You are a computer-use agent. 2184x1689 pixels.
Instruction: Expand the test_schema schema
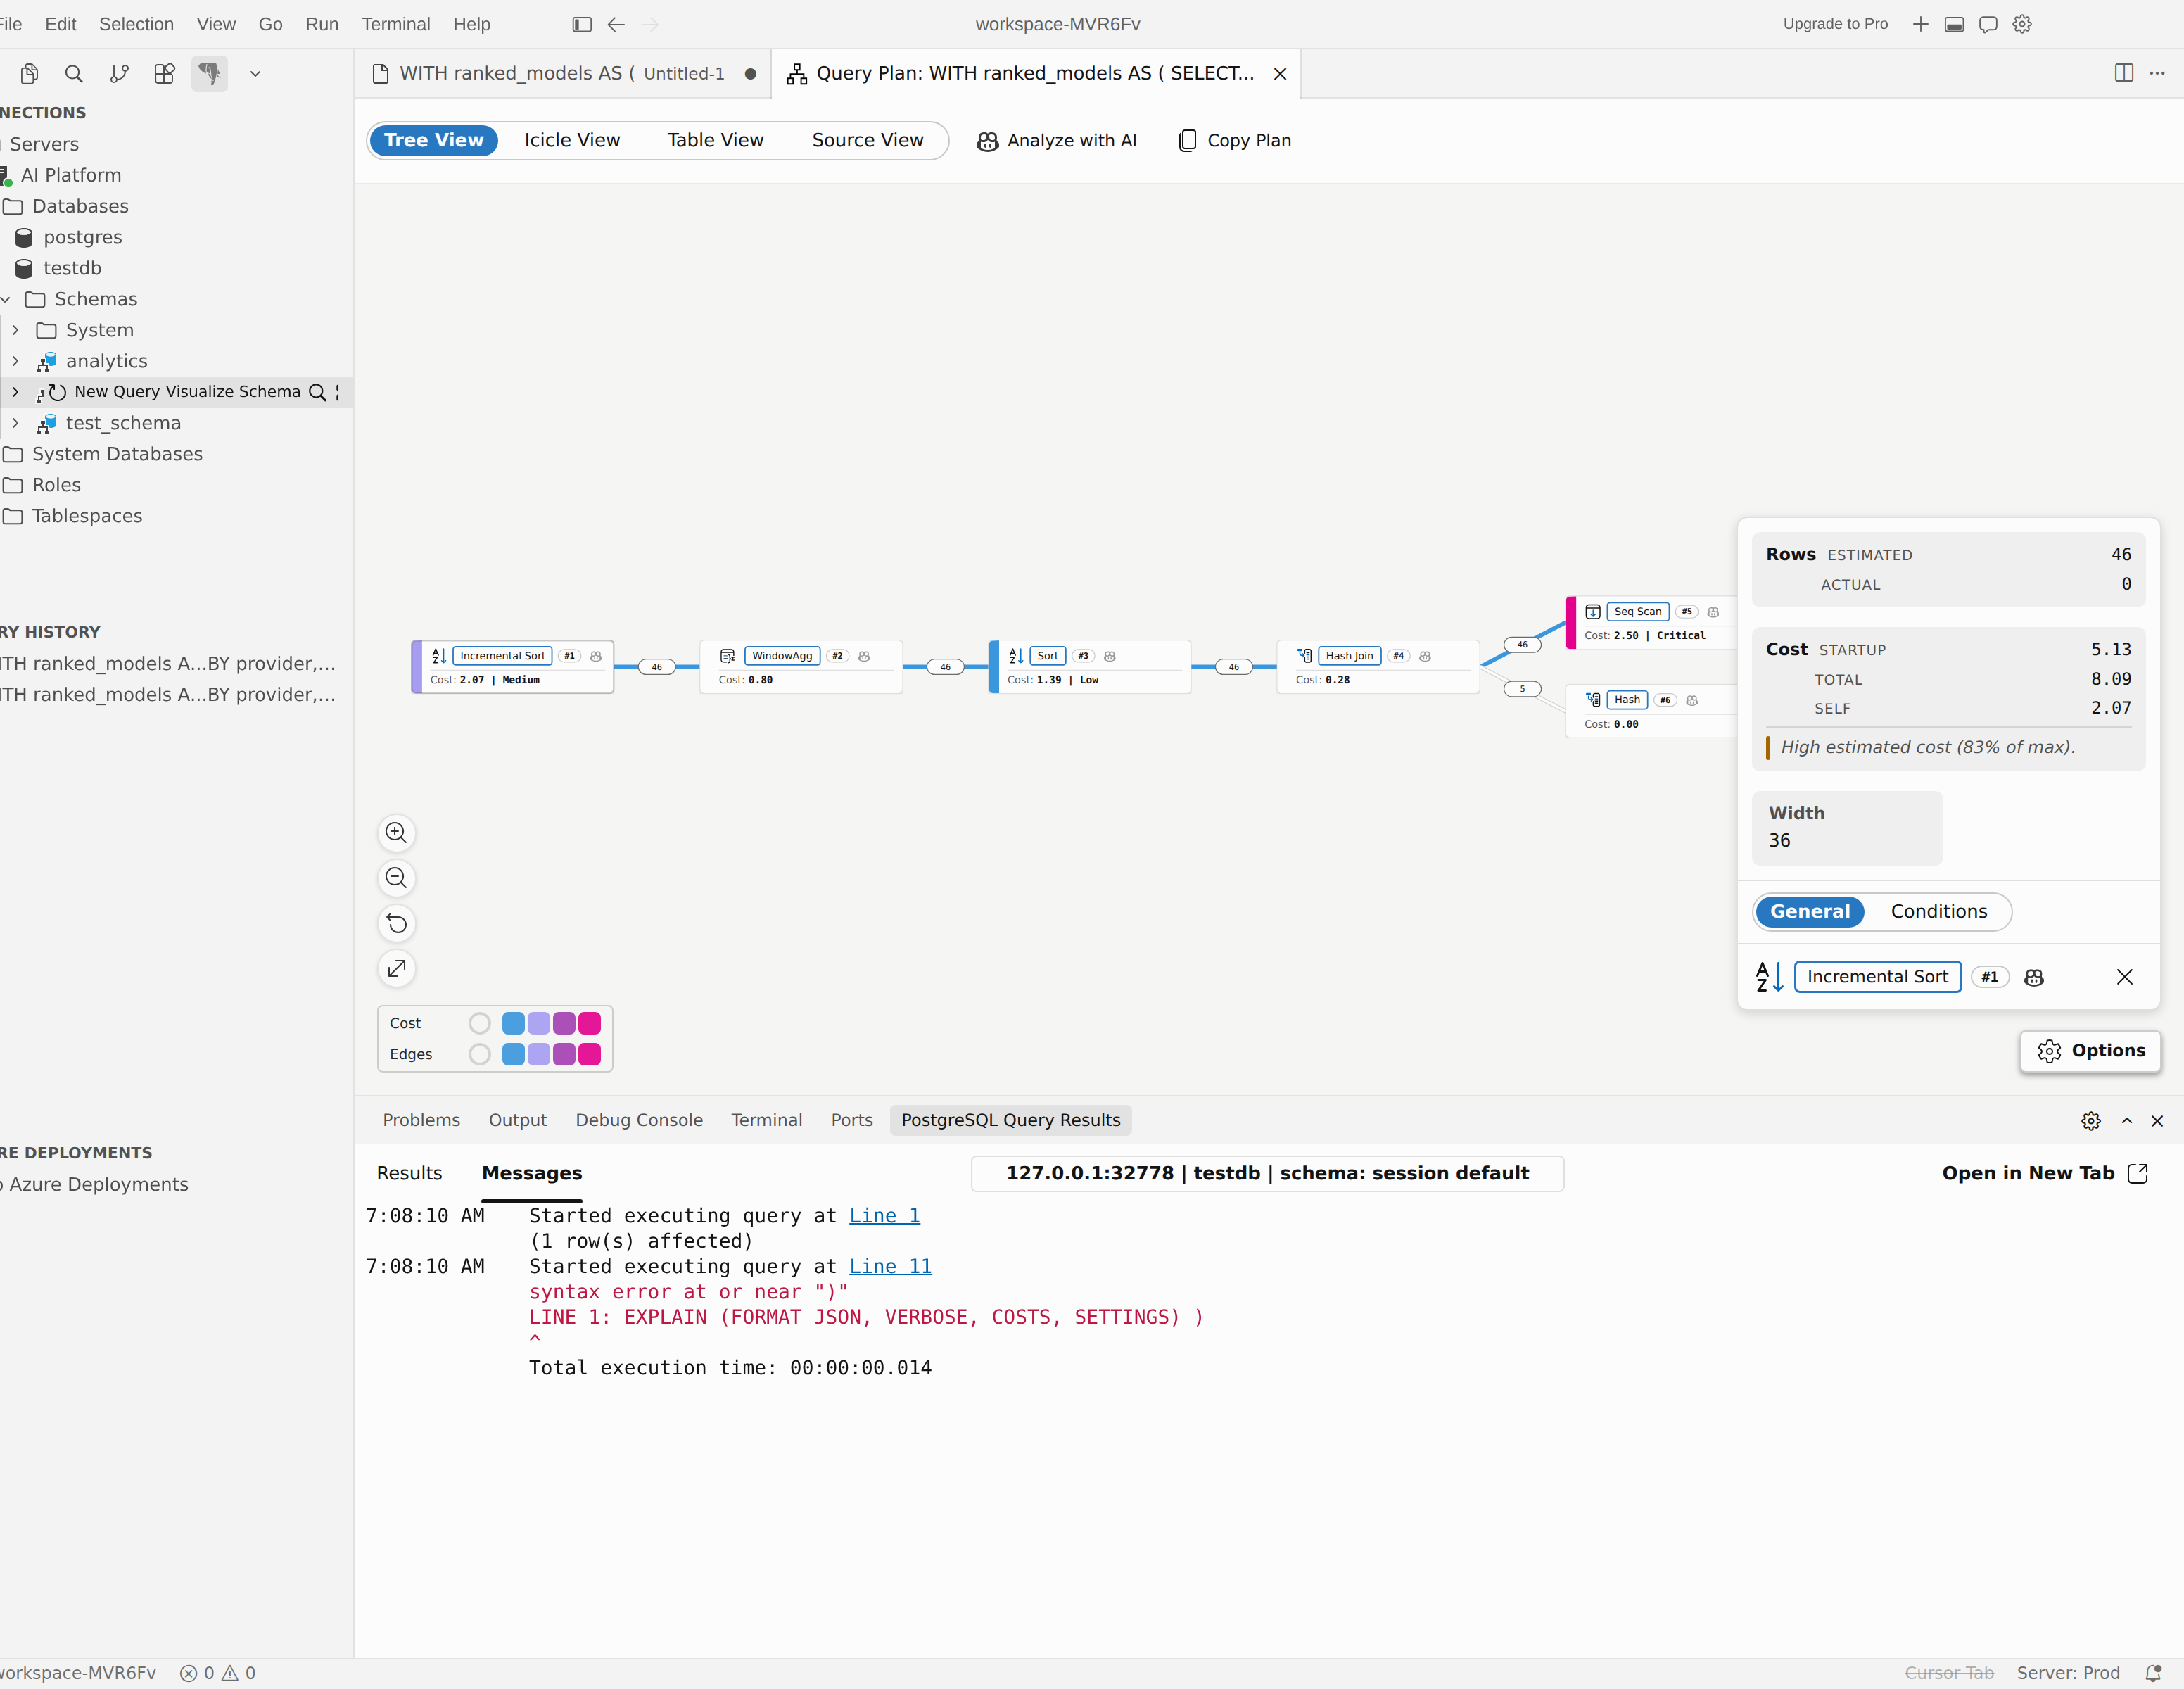point(15,423)
